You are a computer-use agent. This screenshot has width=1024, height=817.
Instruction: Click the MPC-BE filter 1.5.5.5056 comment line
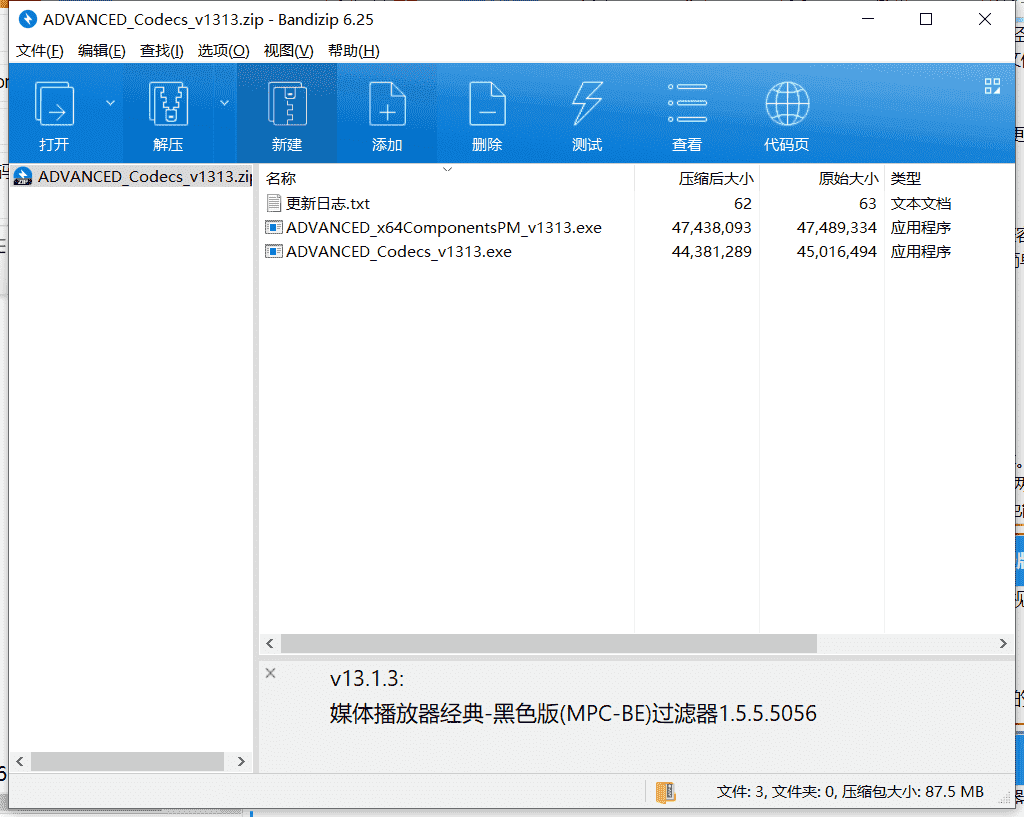(573, 713)
